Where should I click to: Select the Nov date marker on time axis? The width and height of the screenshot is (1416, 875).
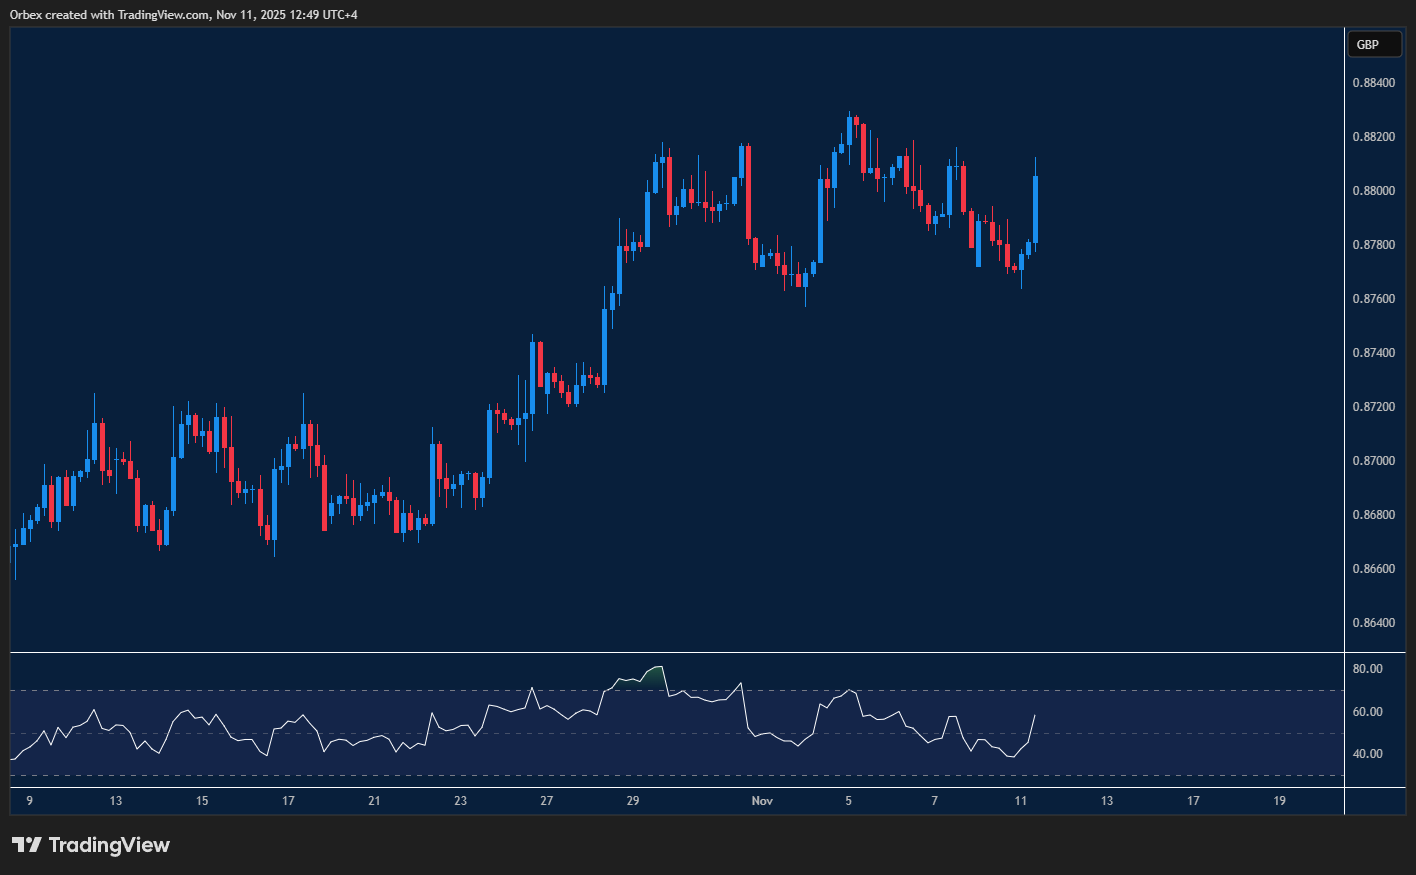click(762, 801)
